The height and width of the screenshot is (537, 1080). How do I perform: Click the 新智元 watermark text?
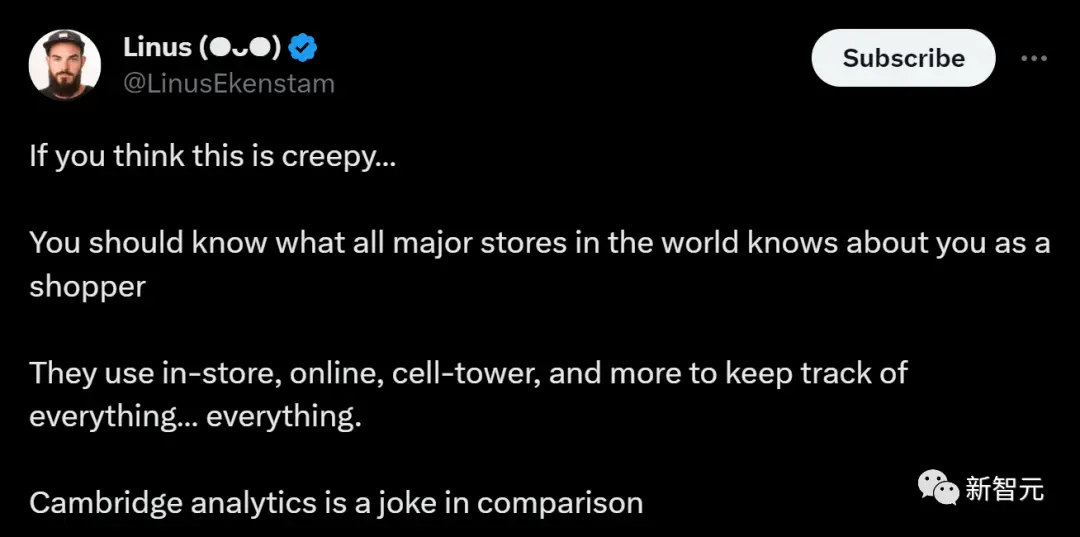coord(1005,488)
